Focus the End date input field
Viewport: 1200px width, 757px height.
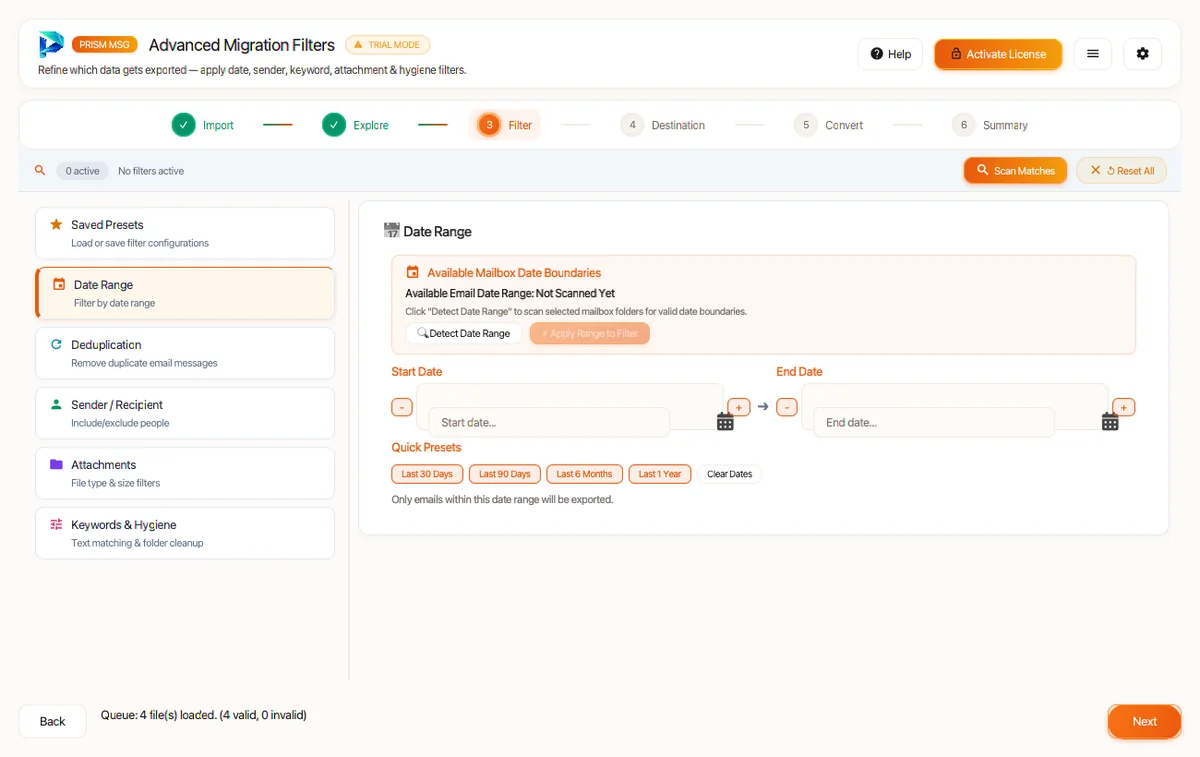[934, 422]
